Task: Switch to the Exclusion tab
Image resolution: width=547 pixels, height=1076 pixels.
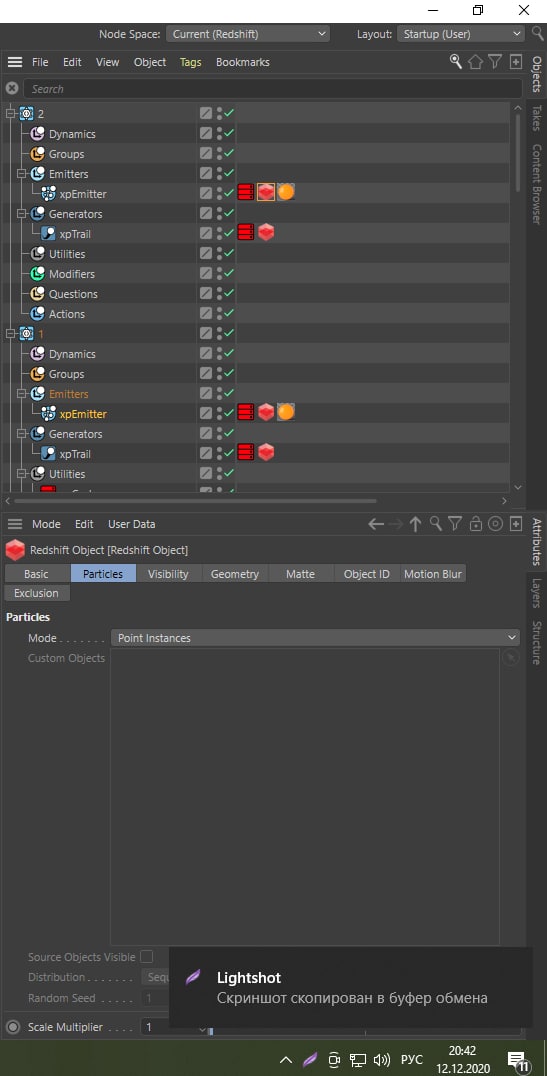Action: [x=36, y=593]
